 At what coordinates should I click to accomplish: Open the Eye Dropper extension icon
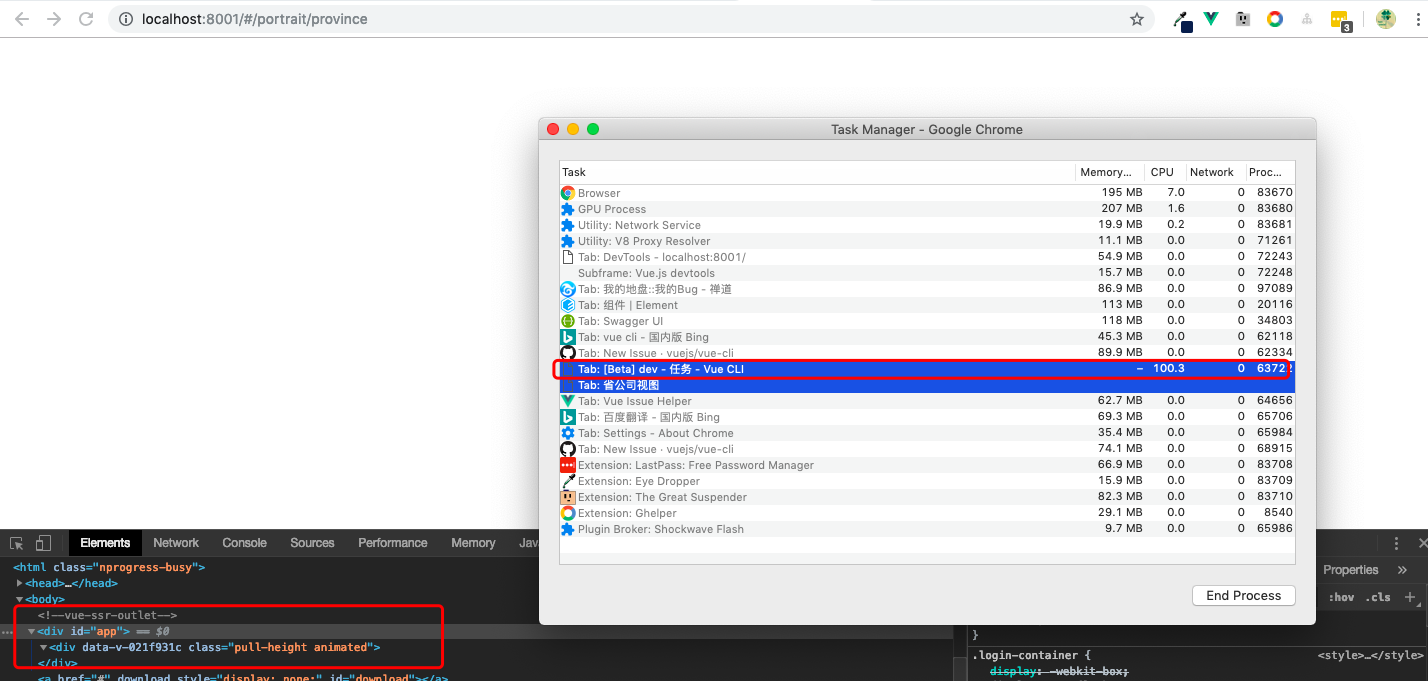coord(1183,20)
